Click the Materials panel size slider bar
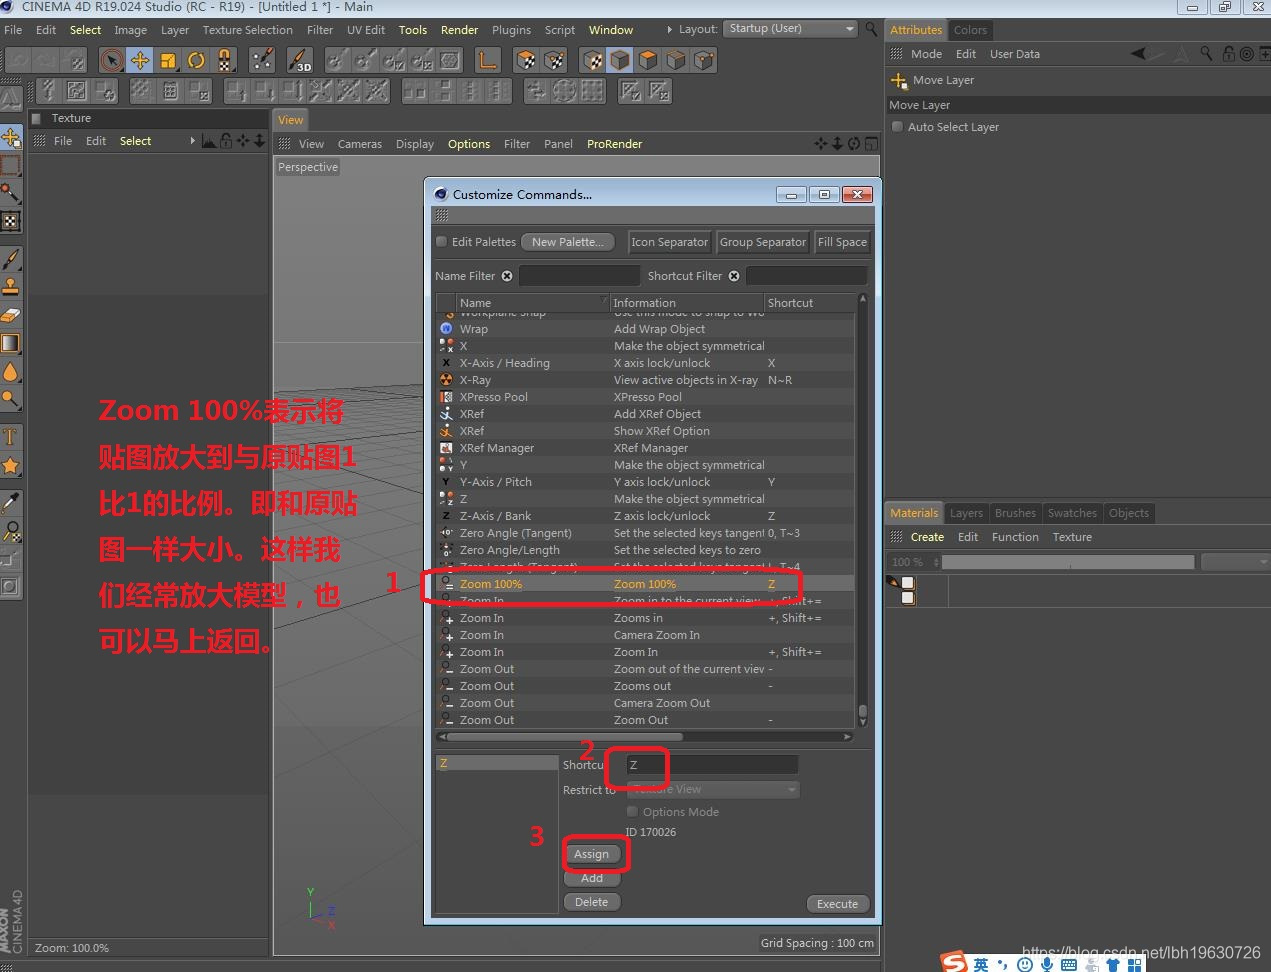This screenshot has width=1271, height=972. coord(1068,562)
